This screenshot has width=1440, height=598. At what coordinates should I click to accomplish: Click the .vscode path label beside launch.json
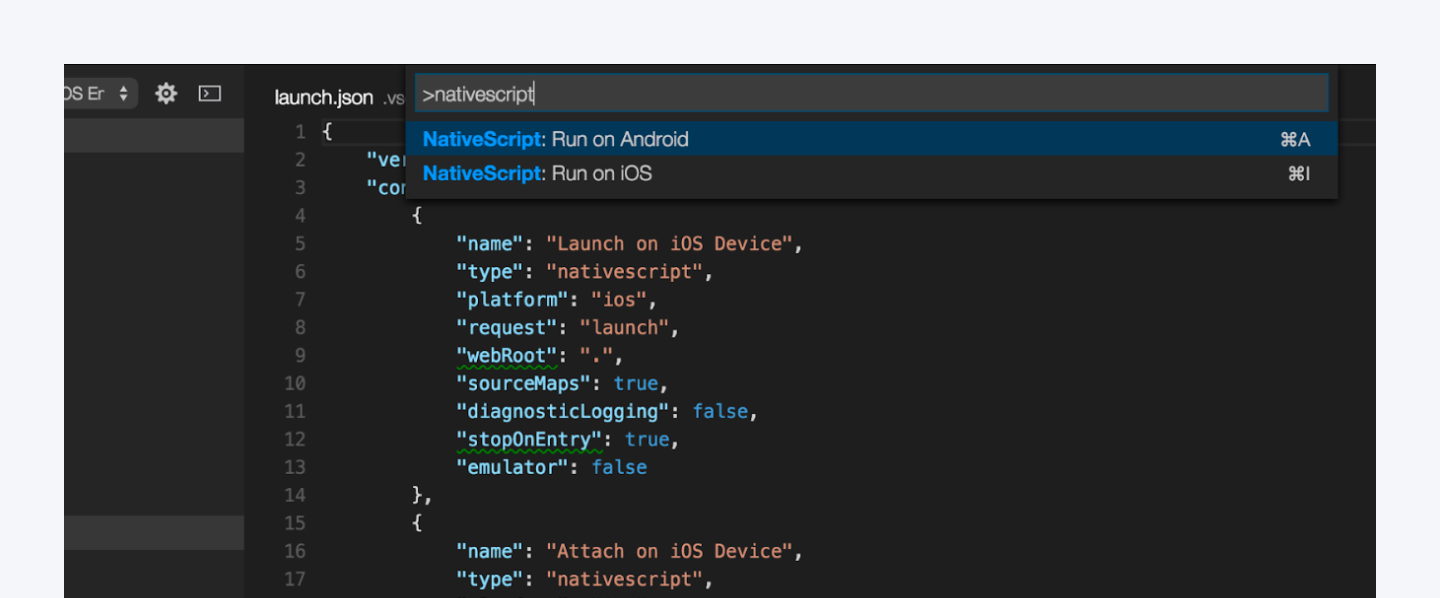(x=394, y=98)
